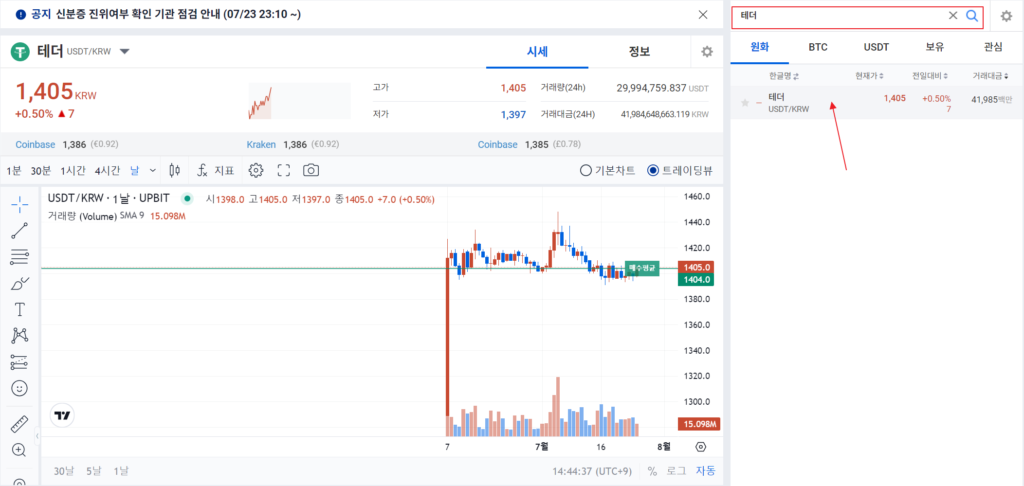Take a chart snapshot with camera icon
Screen dimensions: 1024x486
click(x=311, y=170)
